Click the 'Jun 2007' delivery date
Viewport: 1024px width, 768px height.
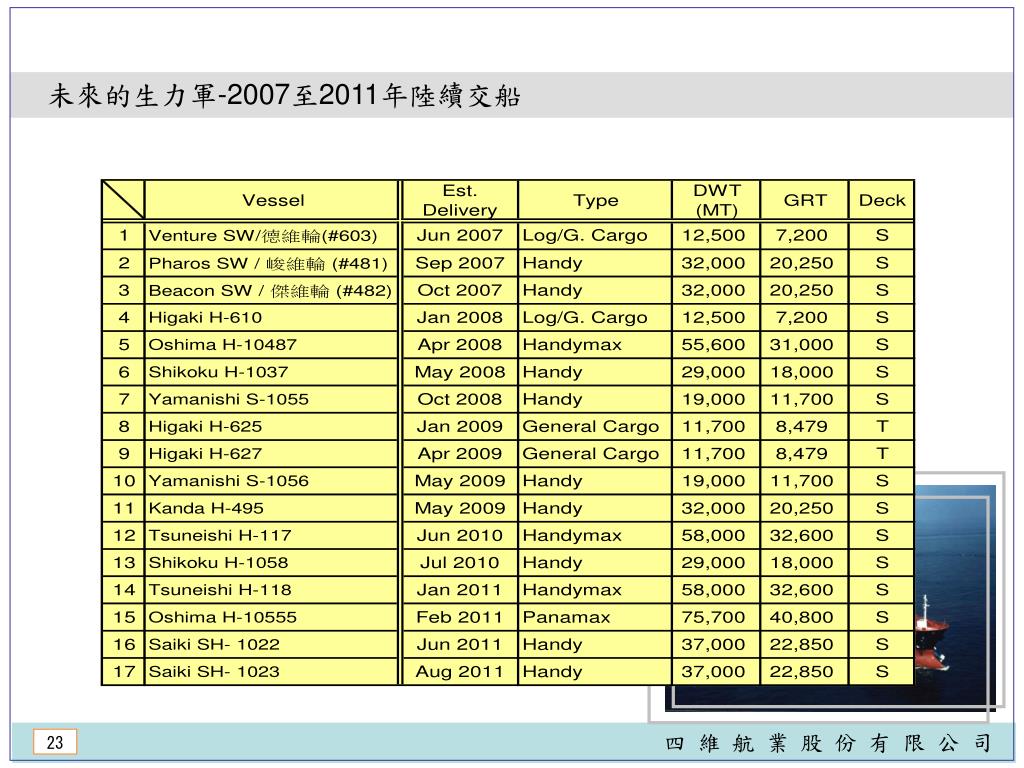pyautogui.click(x=460, y=236)
